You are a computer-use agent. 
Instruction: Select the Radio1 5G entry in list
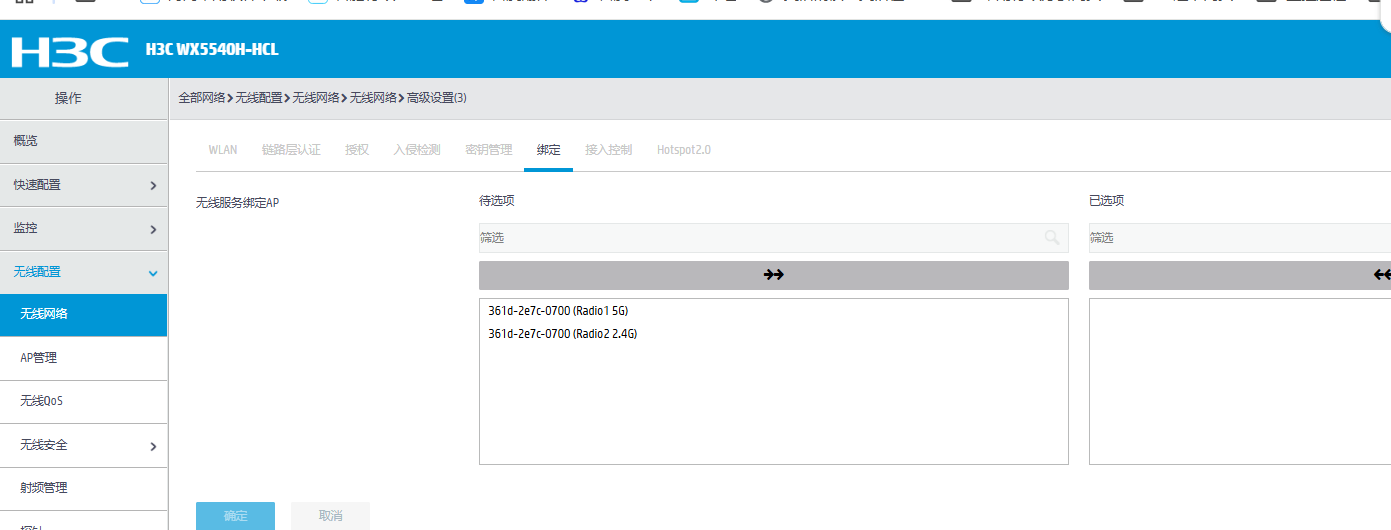(x=558, y=311)
